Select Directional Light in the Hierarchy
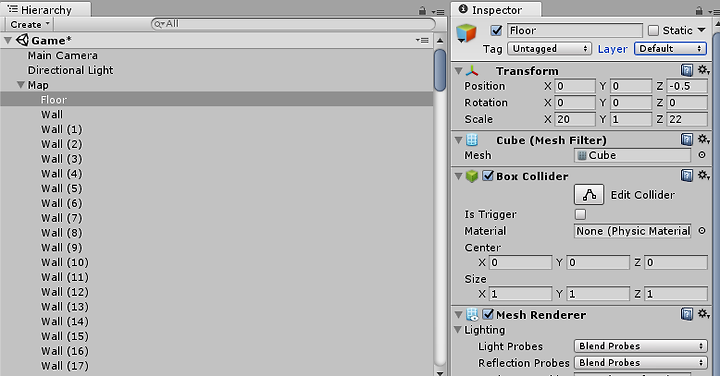The height and width of the screenshot is (376, 720). [70, 70]
